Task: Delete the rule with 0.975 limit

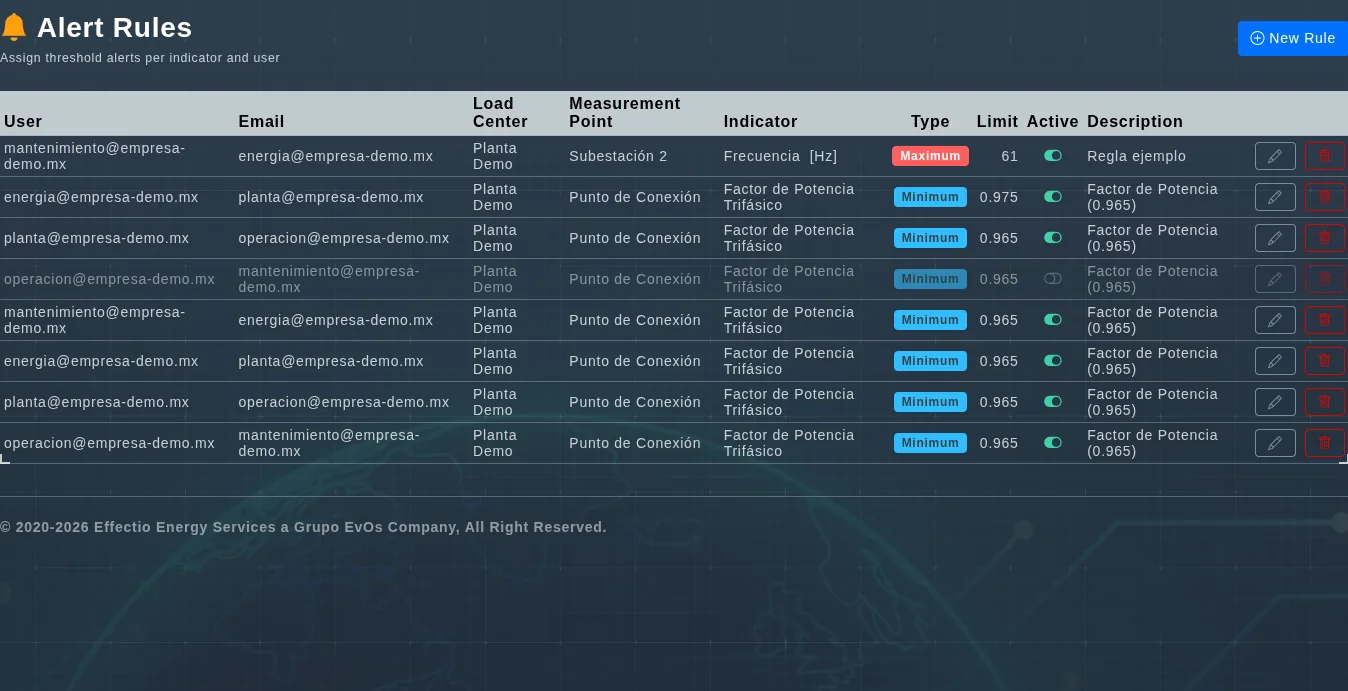Action: (x=1325, y=197)
